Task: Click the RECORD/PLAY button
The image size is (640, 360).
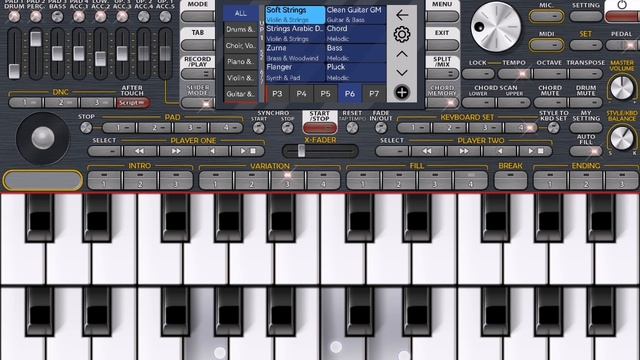Action: (198, 74)
